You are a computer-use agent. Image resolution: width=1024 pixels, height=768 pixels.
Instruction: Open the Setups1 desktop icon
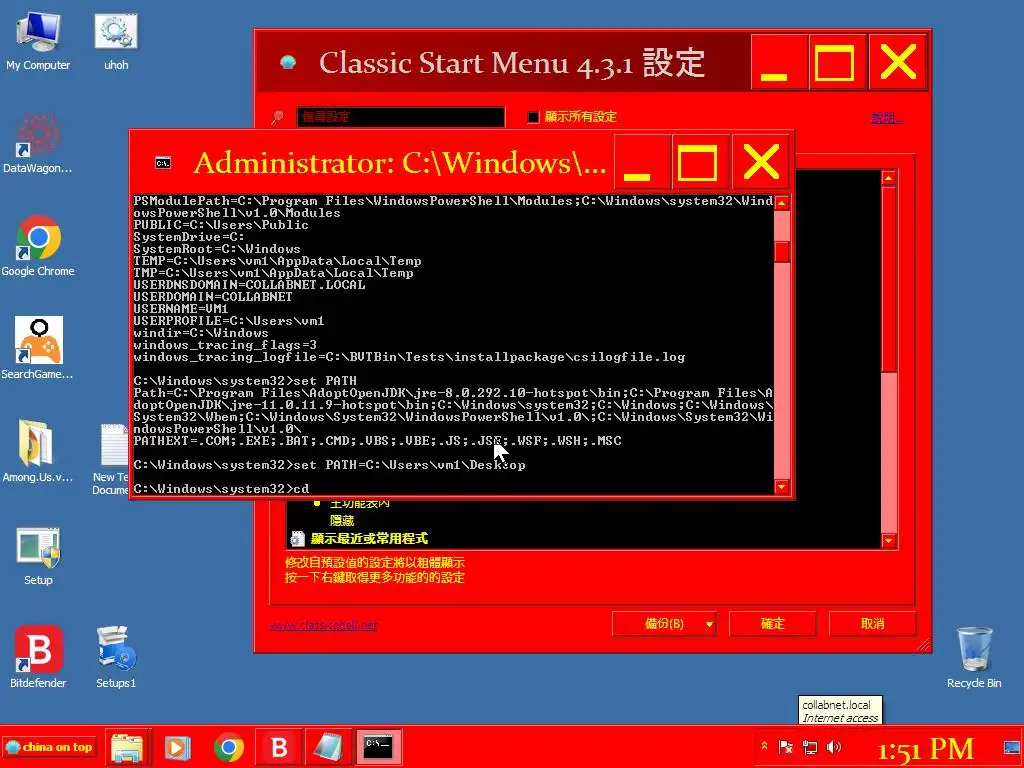[x=116, y=657]
